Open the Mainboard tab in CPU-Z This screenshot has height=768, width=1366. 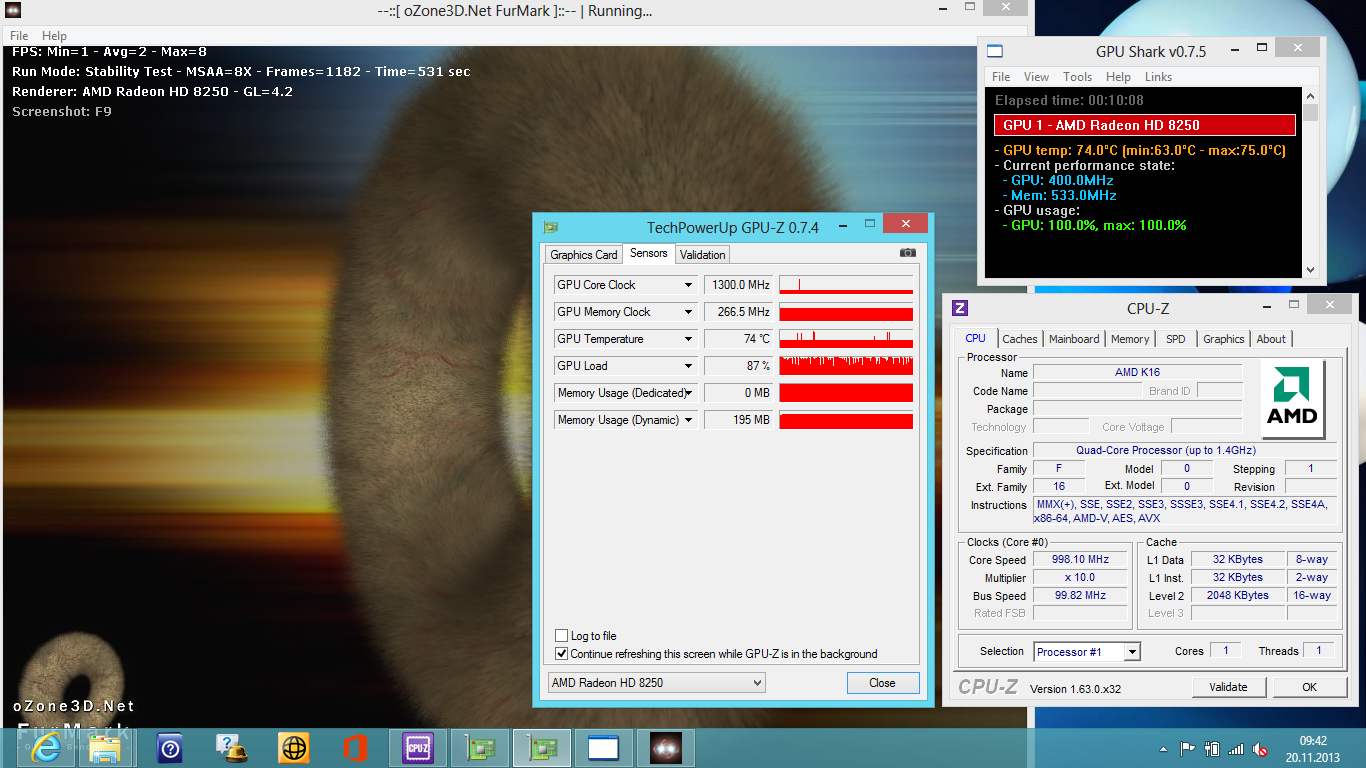[1074, 339]
